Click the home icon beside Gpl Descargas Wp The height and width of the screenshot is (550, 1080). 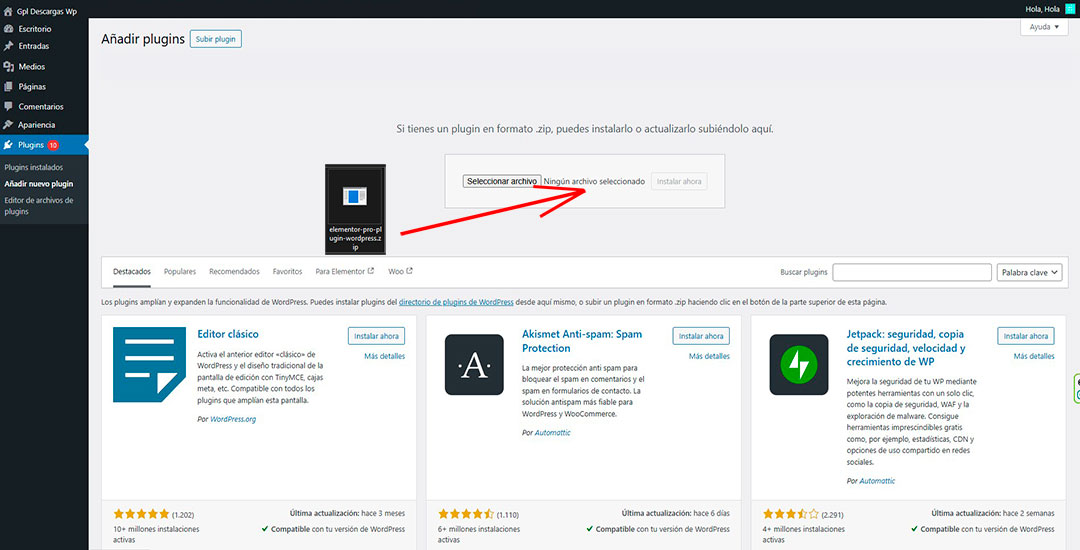click(8, 12)
